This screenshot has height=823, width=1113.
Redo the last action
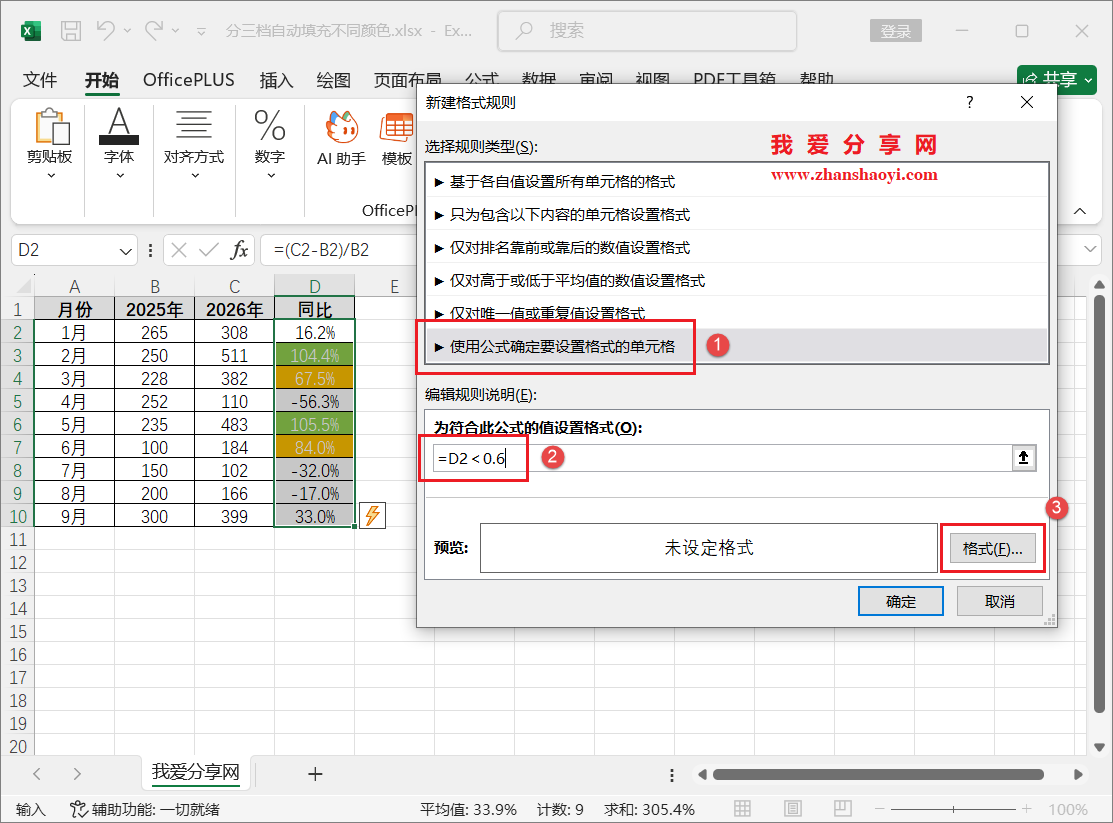pyautogui.click(x=153, y=31)
